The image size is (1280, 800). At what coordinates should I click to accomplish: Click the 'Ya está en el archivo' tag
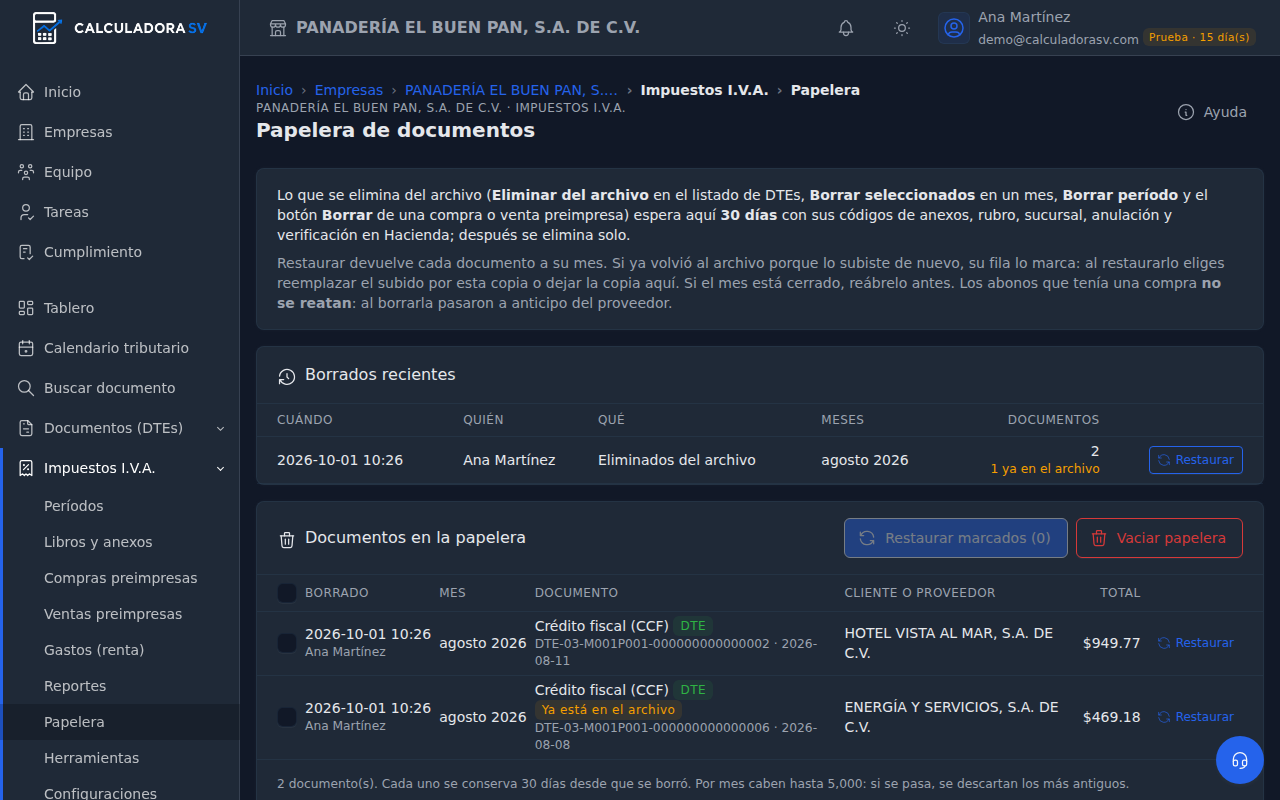608,709
